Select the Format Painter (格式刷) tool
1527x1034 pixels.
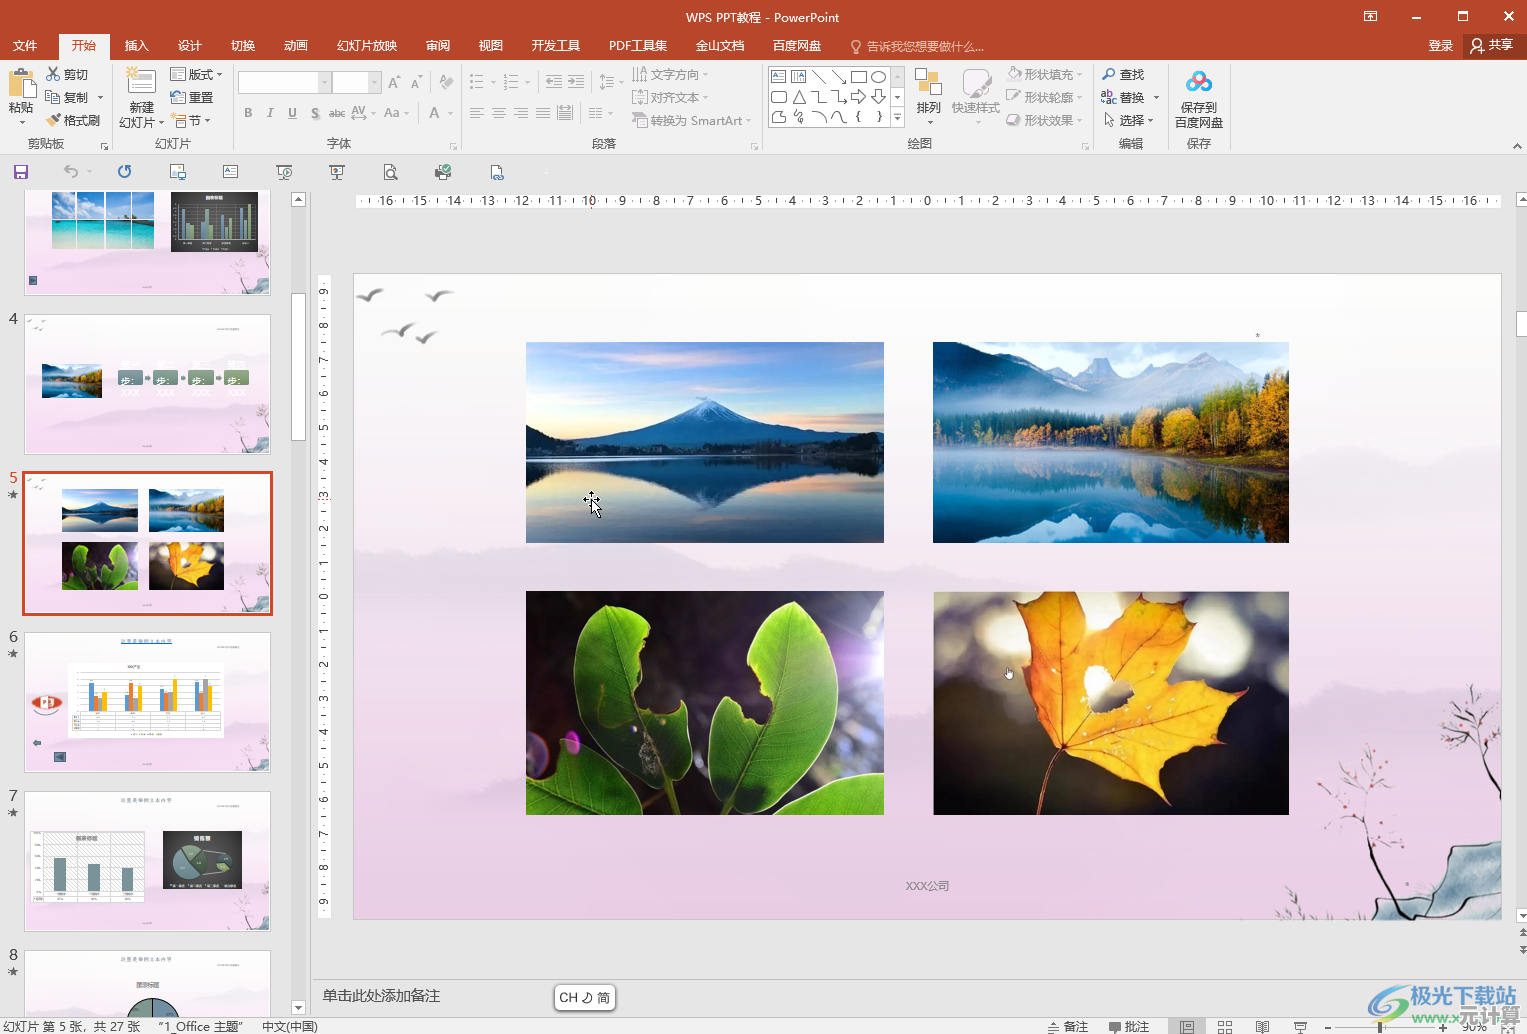73,120
